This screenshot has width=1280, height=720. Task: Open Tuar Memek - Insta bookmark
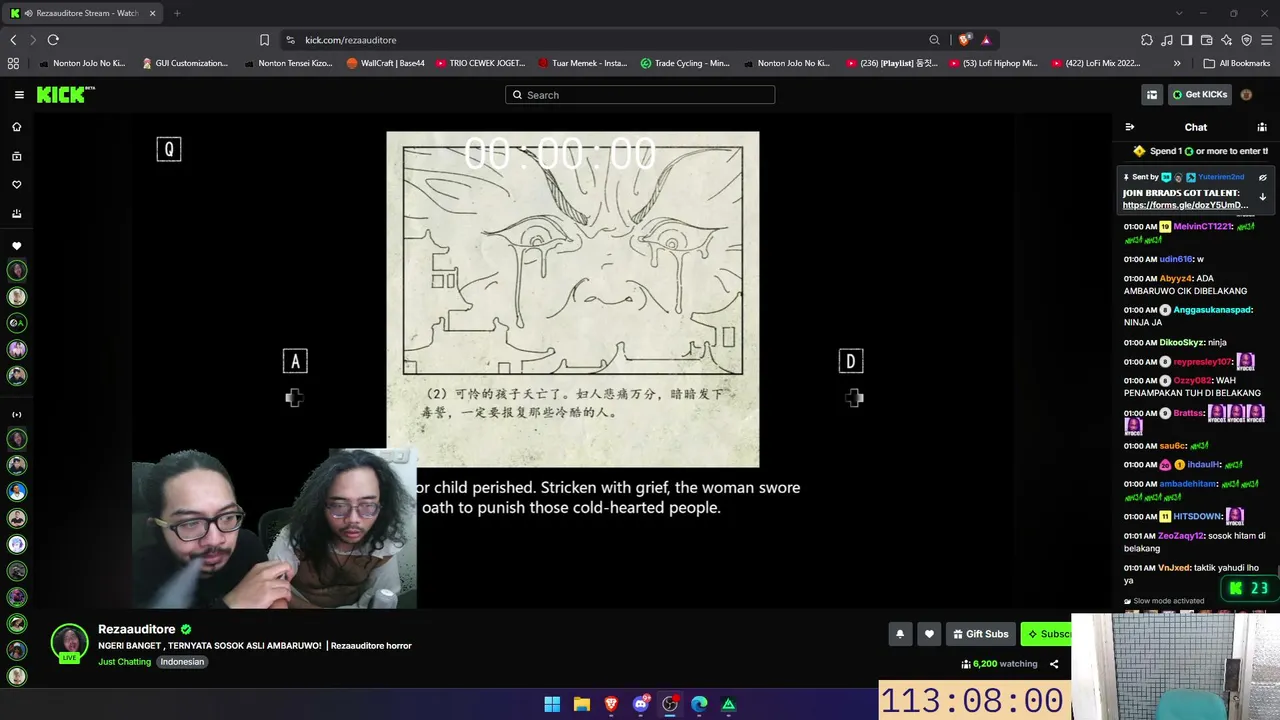(x=583, y=63)
